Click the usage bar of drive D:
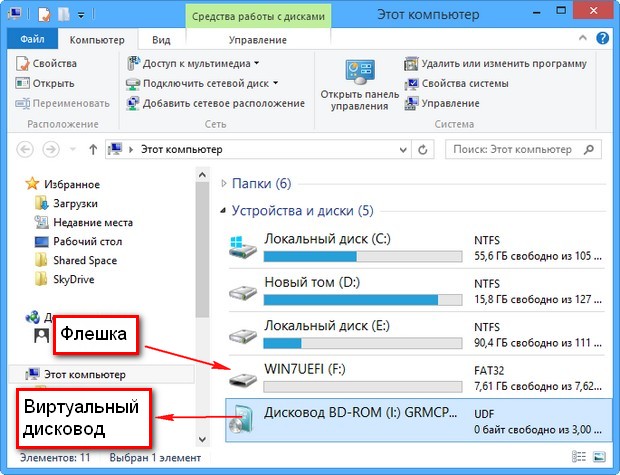This screenshot has height=475, width=620. pos(363,300)
